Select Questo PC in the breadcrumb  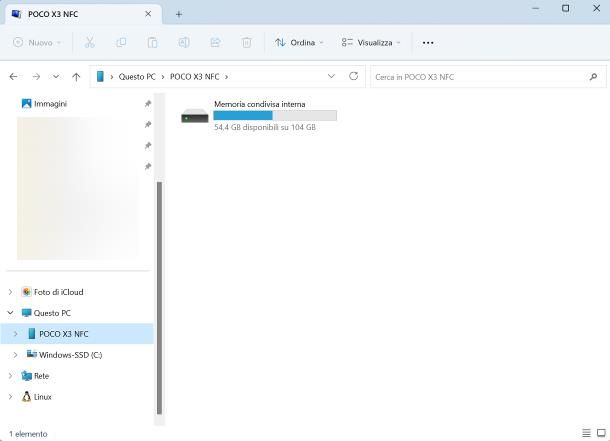tap(137, 77)
